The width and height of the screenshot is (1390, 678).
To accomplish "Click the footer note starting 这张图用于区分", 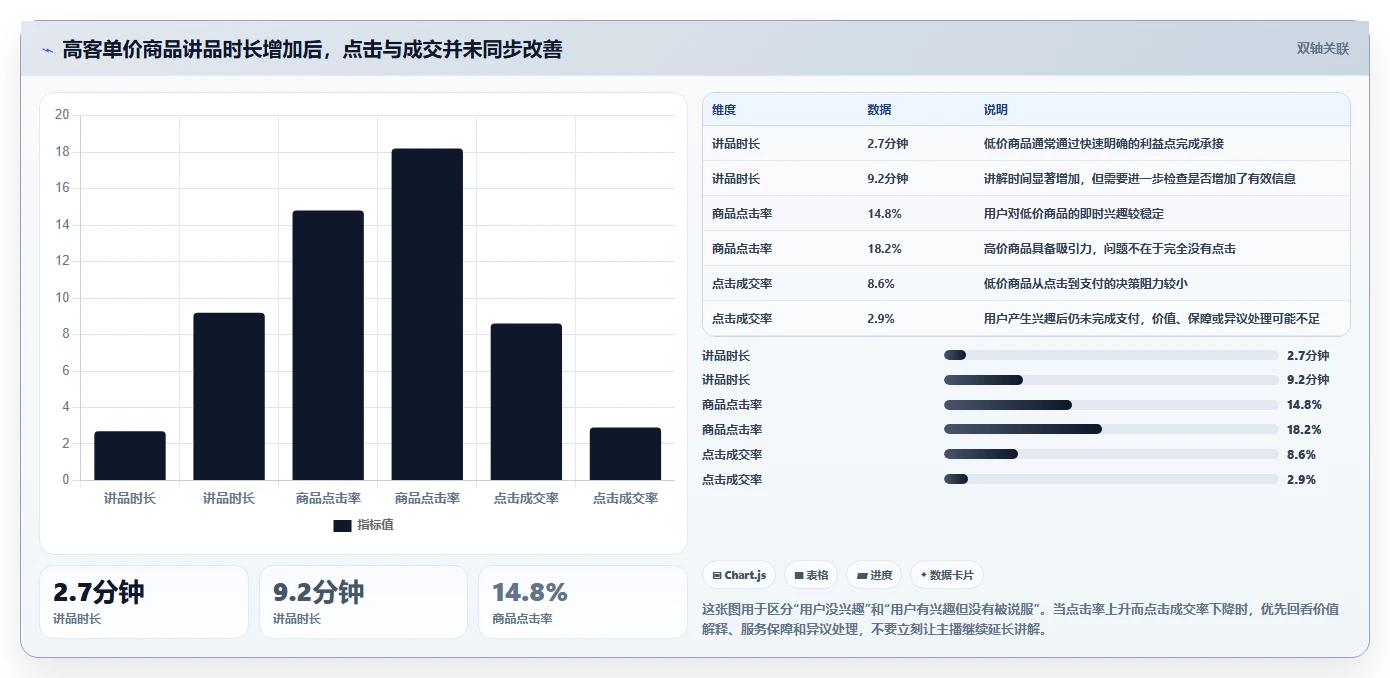I will coord(1021,619).
